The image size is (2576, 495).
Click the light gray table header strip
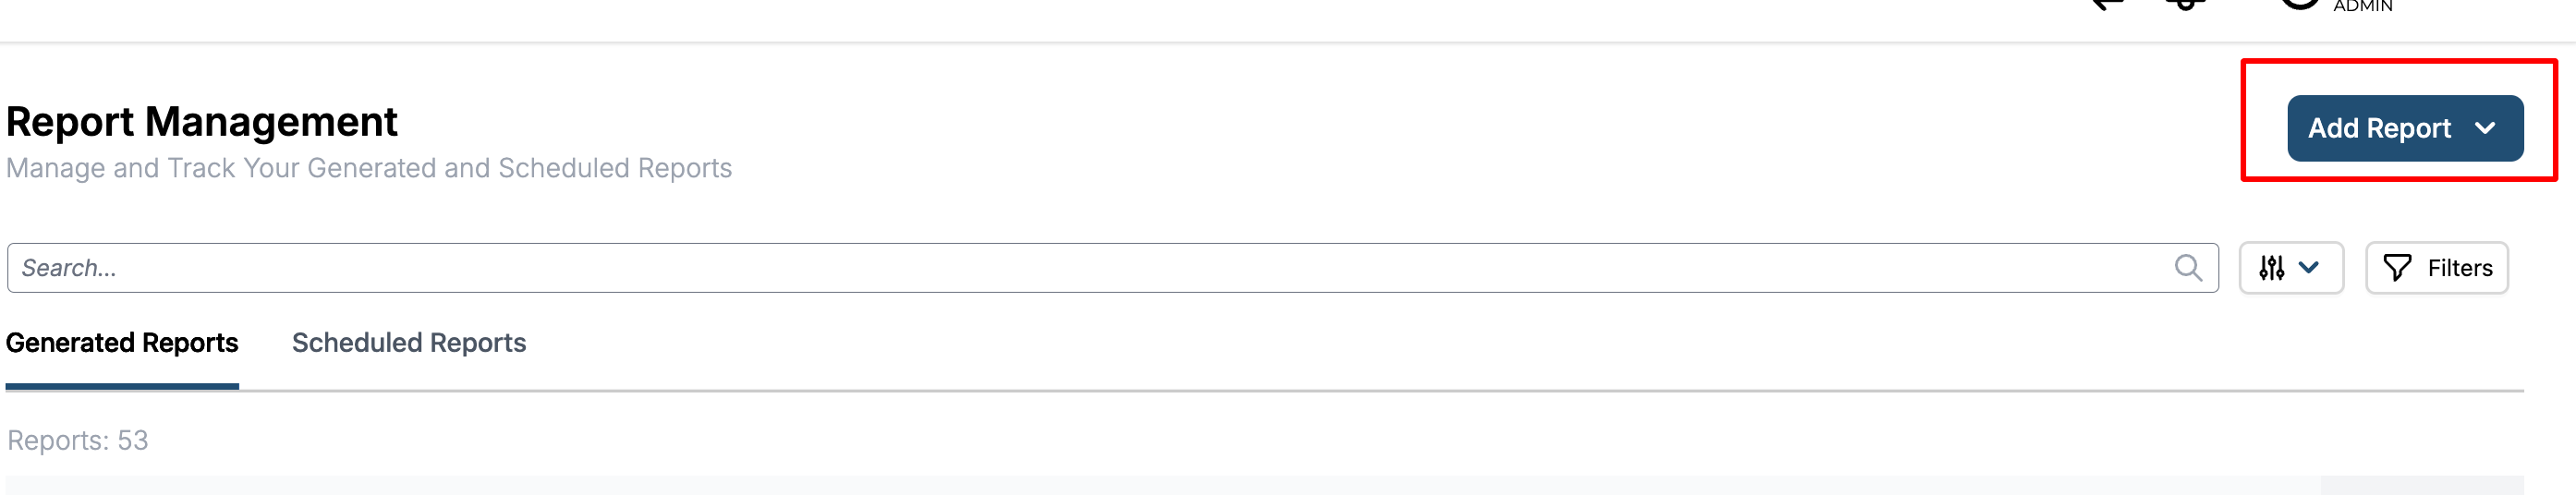pos(1100,486)
